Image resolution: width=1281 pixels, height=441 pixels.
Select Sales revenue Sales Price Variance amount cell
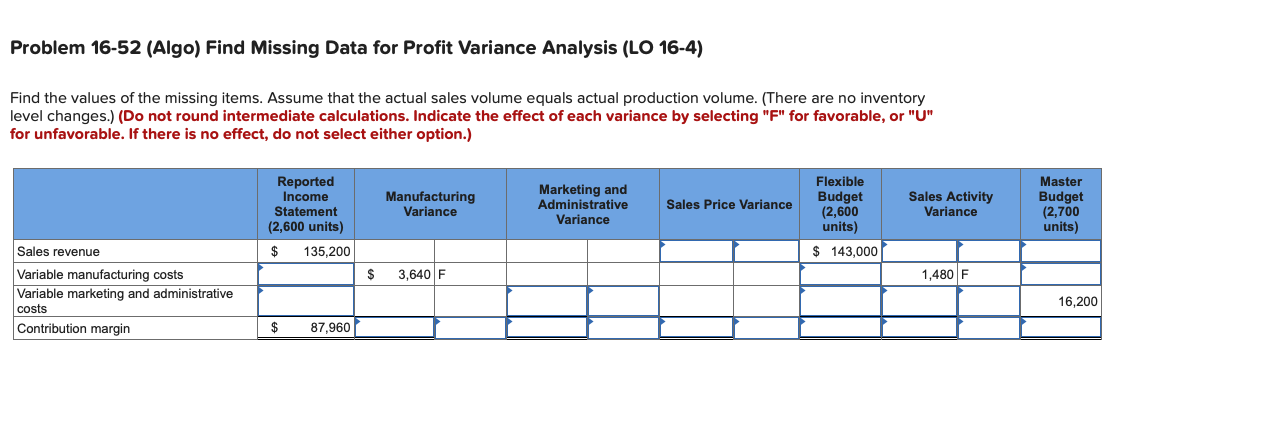coord(696,251)
